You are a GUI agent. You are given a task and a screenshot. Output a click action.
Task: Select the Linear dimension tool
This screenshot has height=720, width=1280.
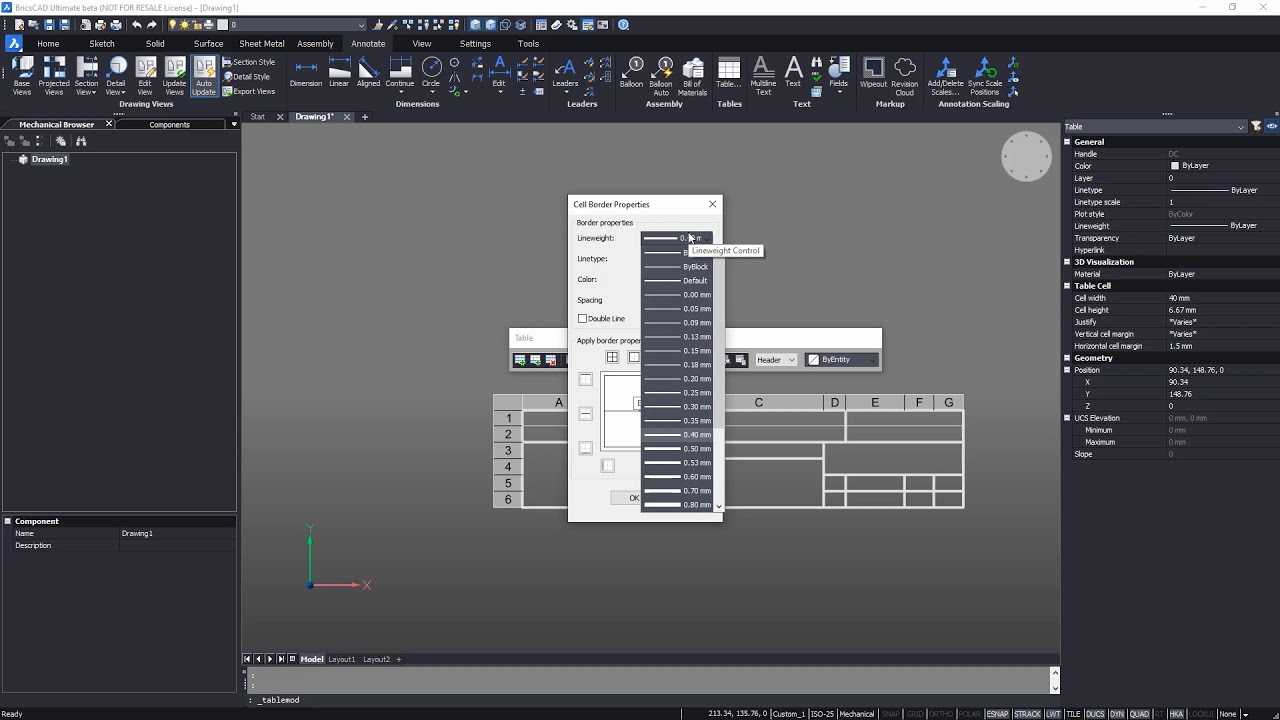pyautogui.click(x=339, y=73)
